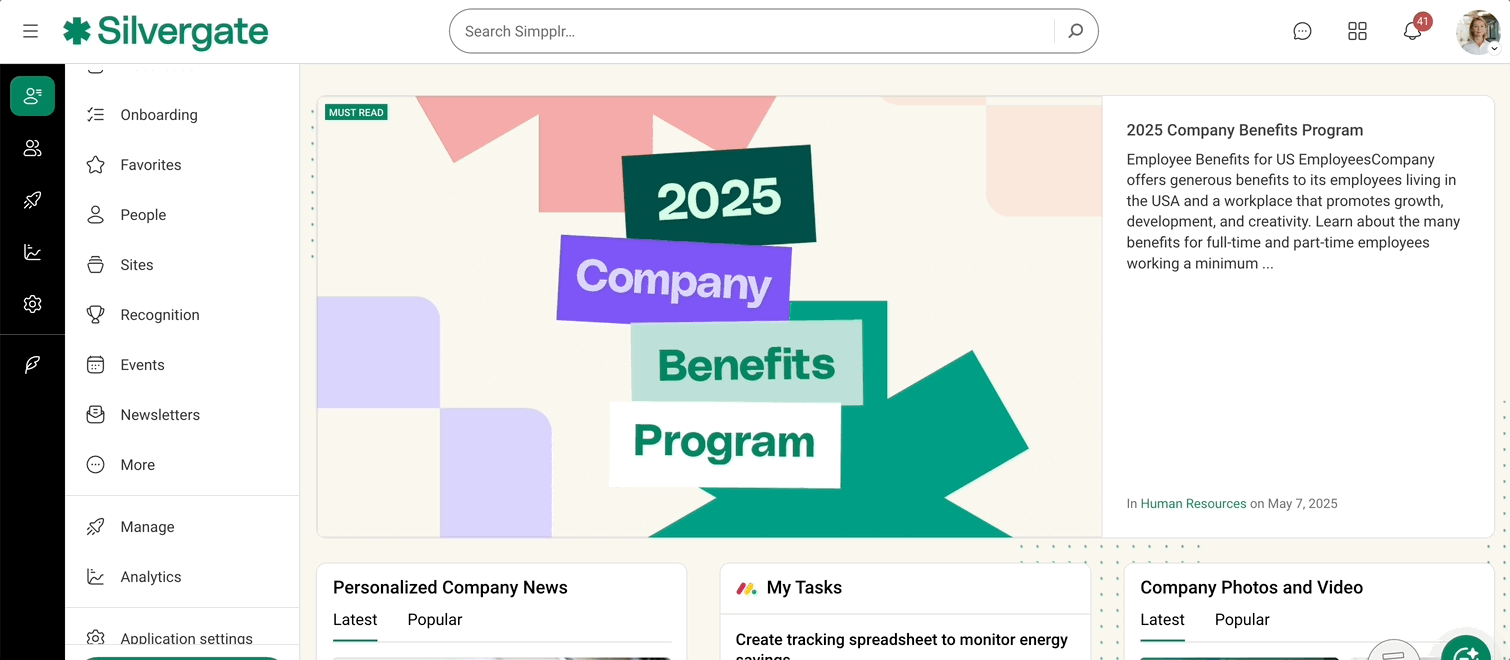This screenshot has height=660, width=1510.
Task: Open the apps grid launcher icon
Action: click(1357, 31)
